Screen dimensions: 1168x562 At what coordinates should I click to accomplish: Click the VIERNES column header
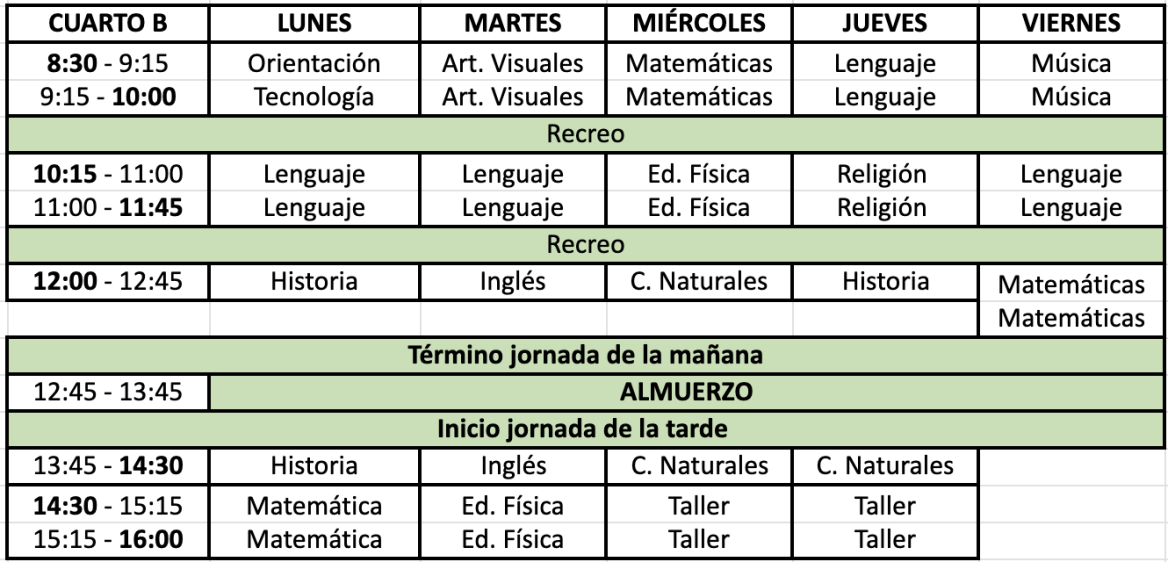click(x=1071, y=24)
